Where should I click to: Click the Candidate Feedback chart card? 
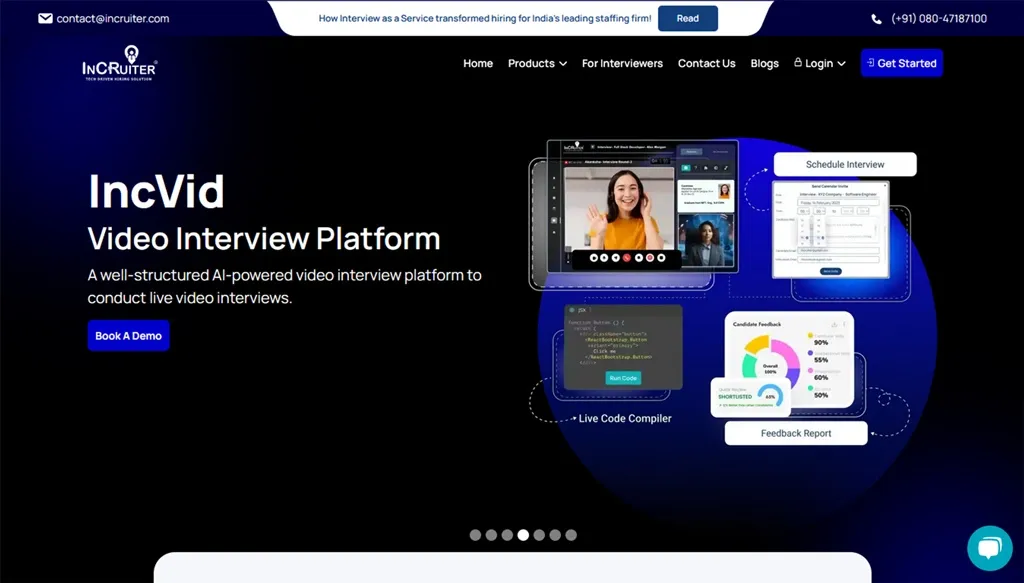789,360
